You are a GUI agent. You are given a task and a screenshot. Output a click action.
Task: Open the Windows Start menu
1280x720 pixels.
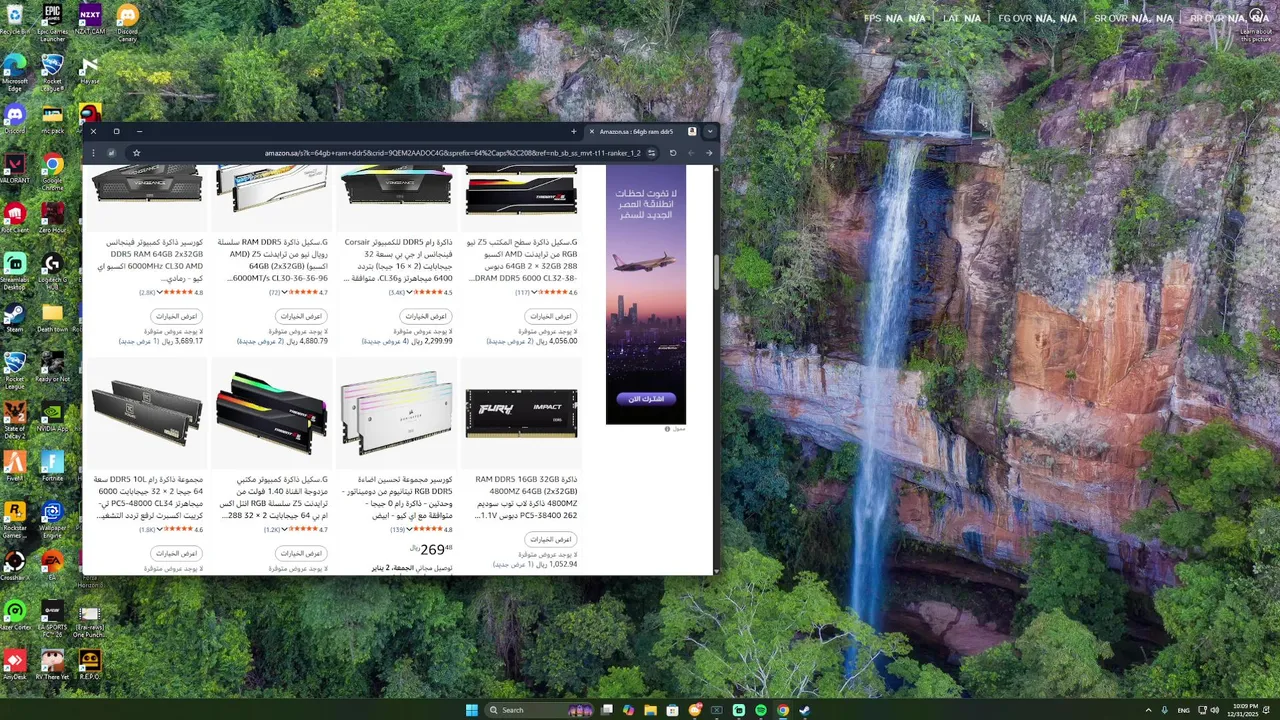471,710
